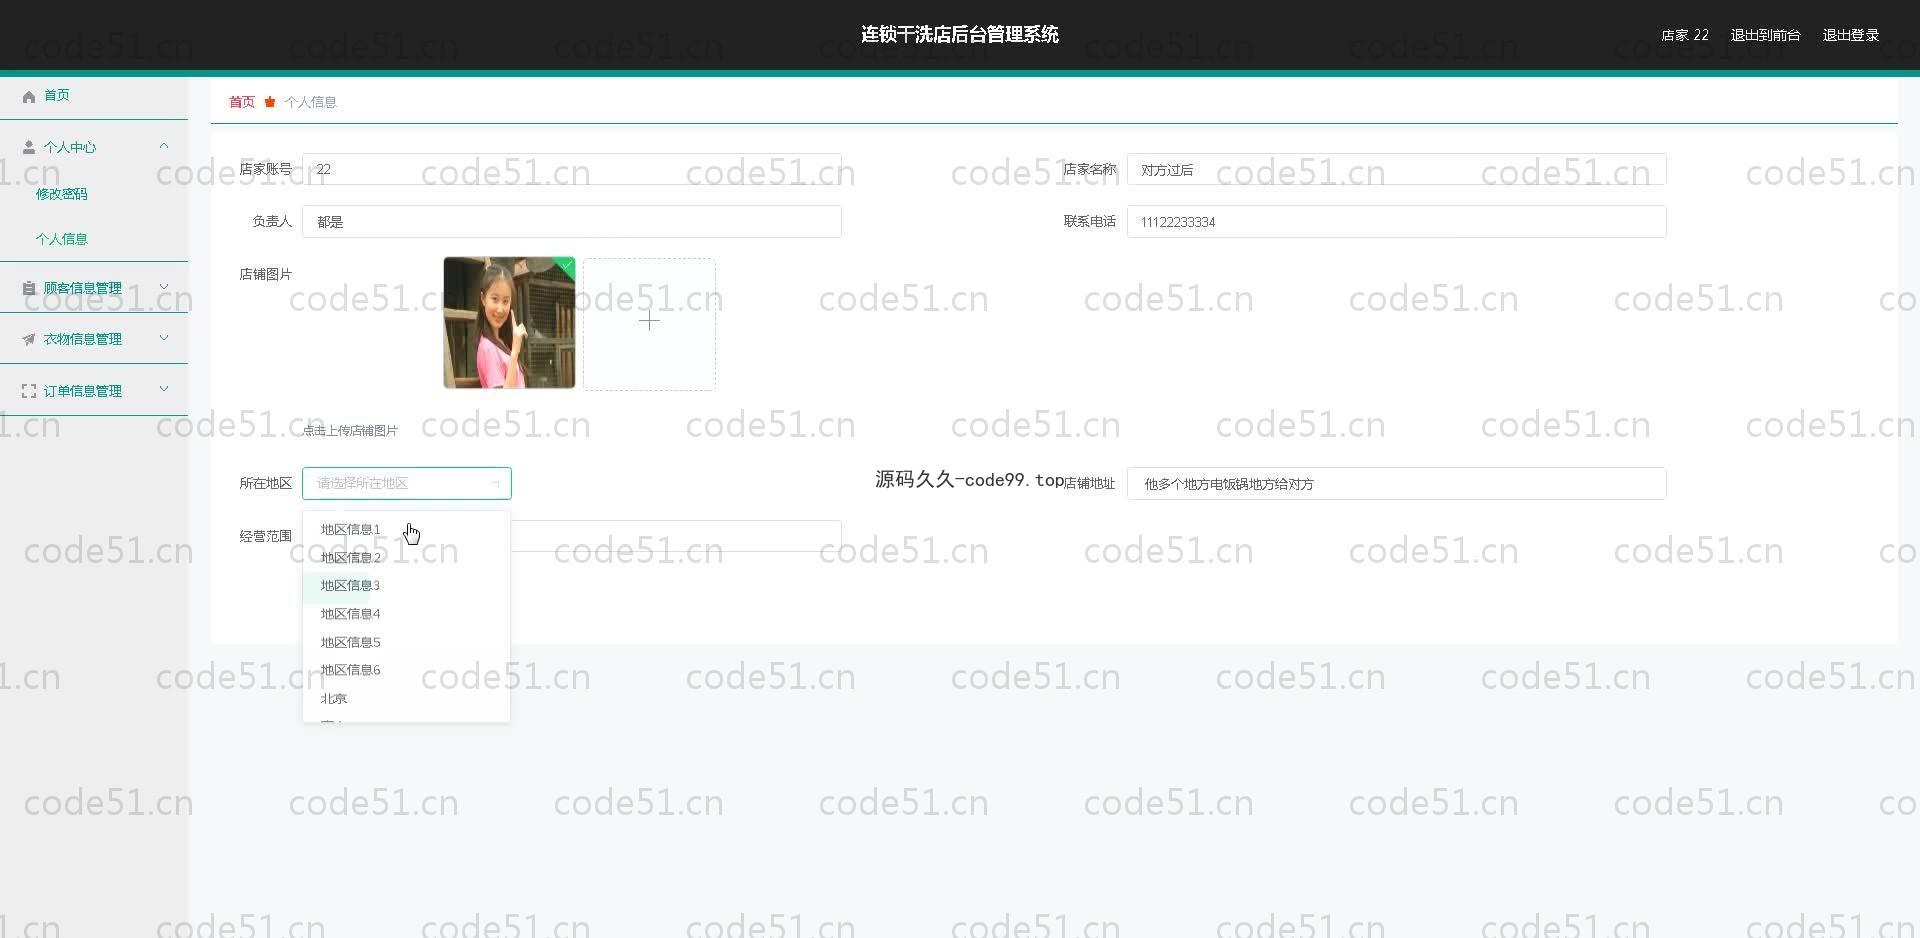Screen dimensions: 1920x938
Task: Choose 地区信息3 from the dropdown list
Action: tap(406, 586)
